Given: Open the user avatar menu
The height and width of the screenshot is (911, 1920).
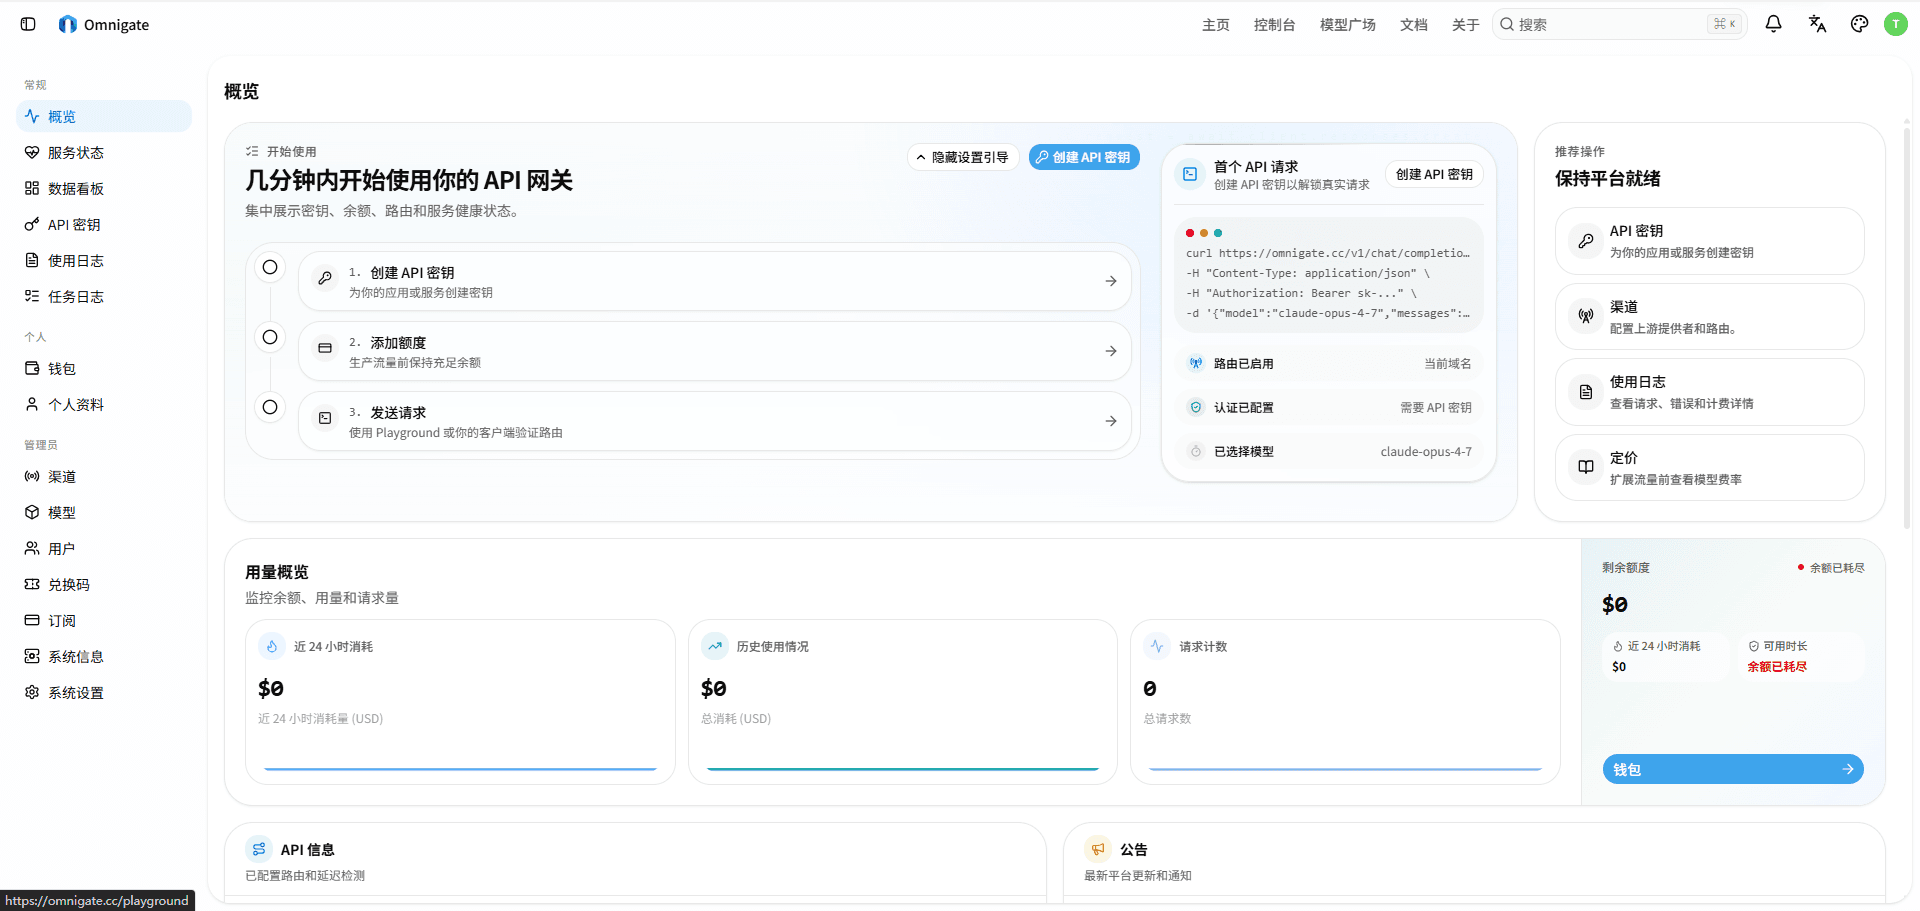Looking at the screenshot, I should tap(1895, 24).
